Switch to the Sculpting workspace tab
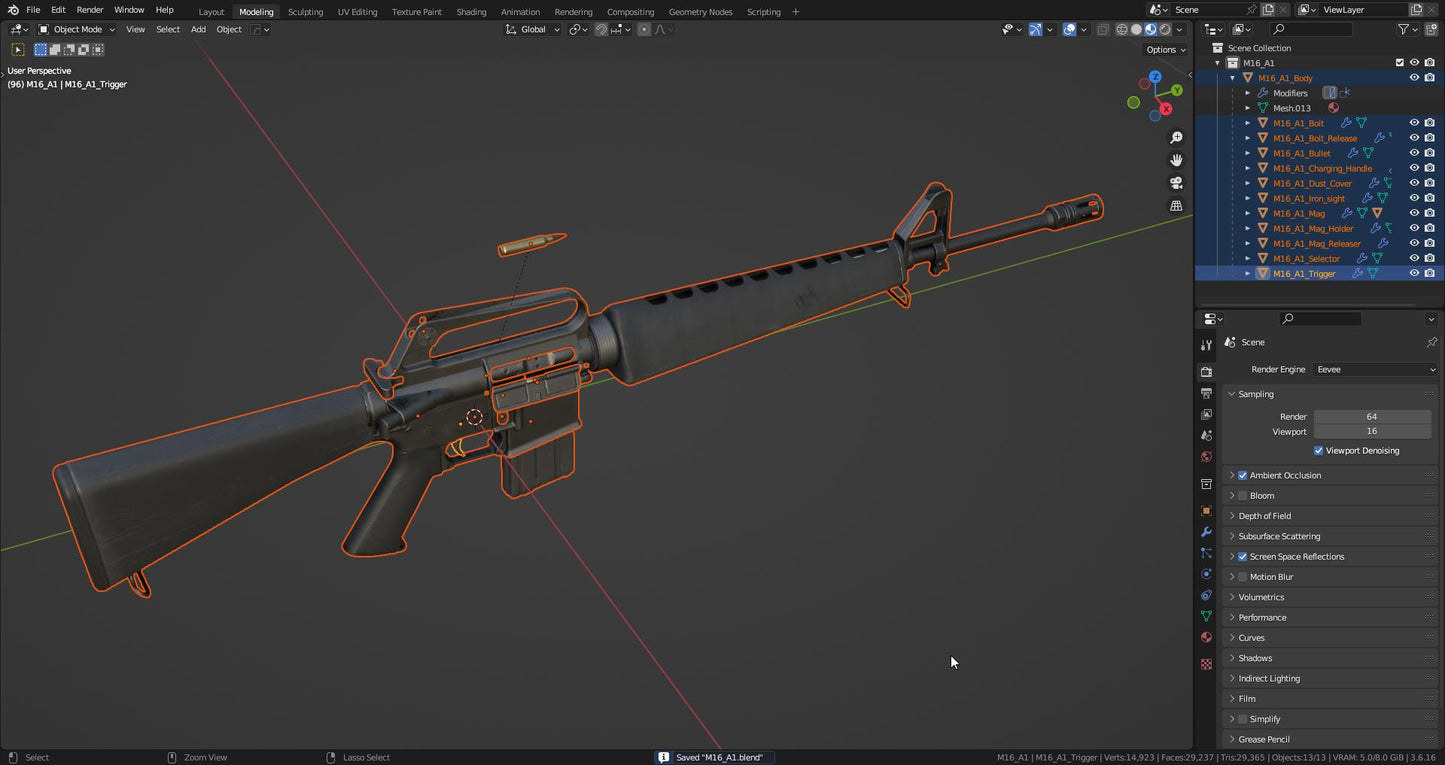 [305, 11]
